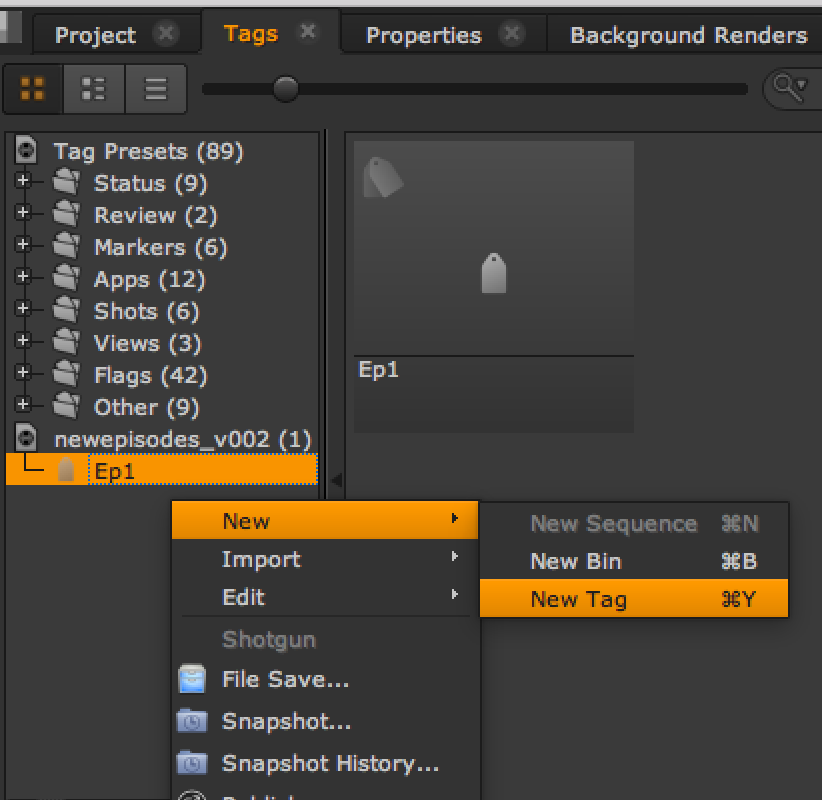
Task: Click the Ep1 tag icon in tree
Action: tap(66, 469)
